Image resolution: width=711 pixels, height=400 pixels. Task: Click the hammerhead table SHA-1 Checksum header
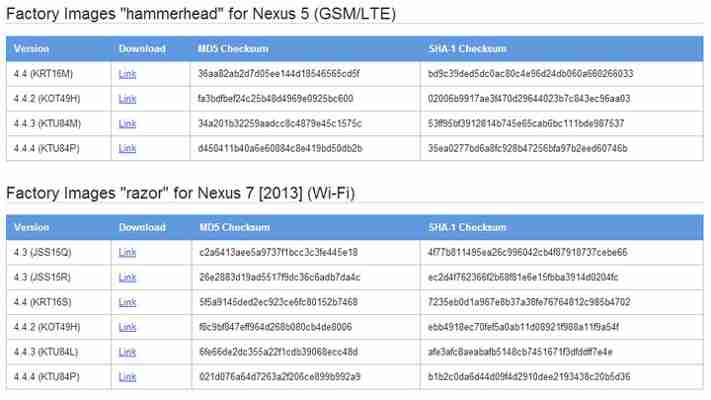click(x=468, y=49)
